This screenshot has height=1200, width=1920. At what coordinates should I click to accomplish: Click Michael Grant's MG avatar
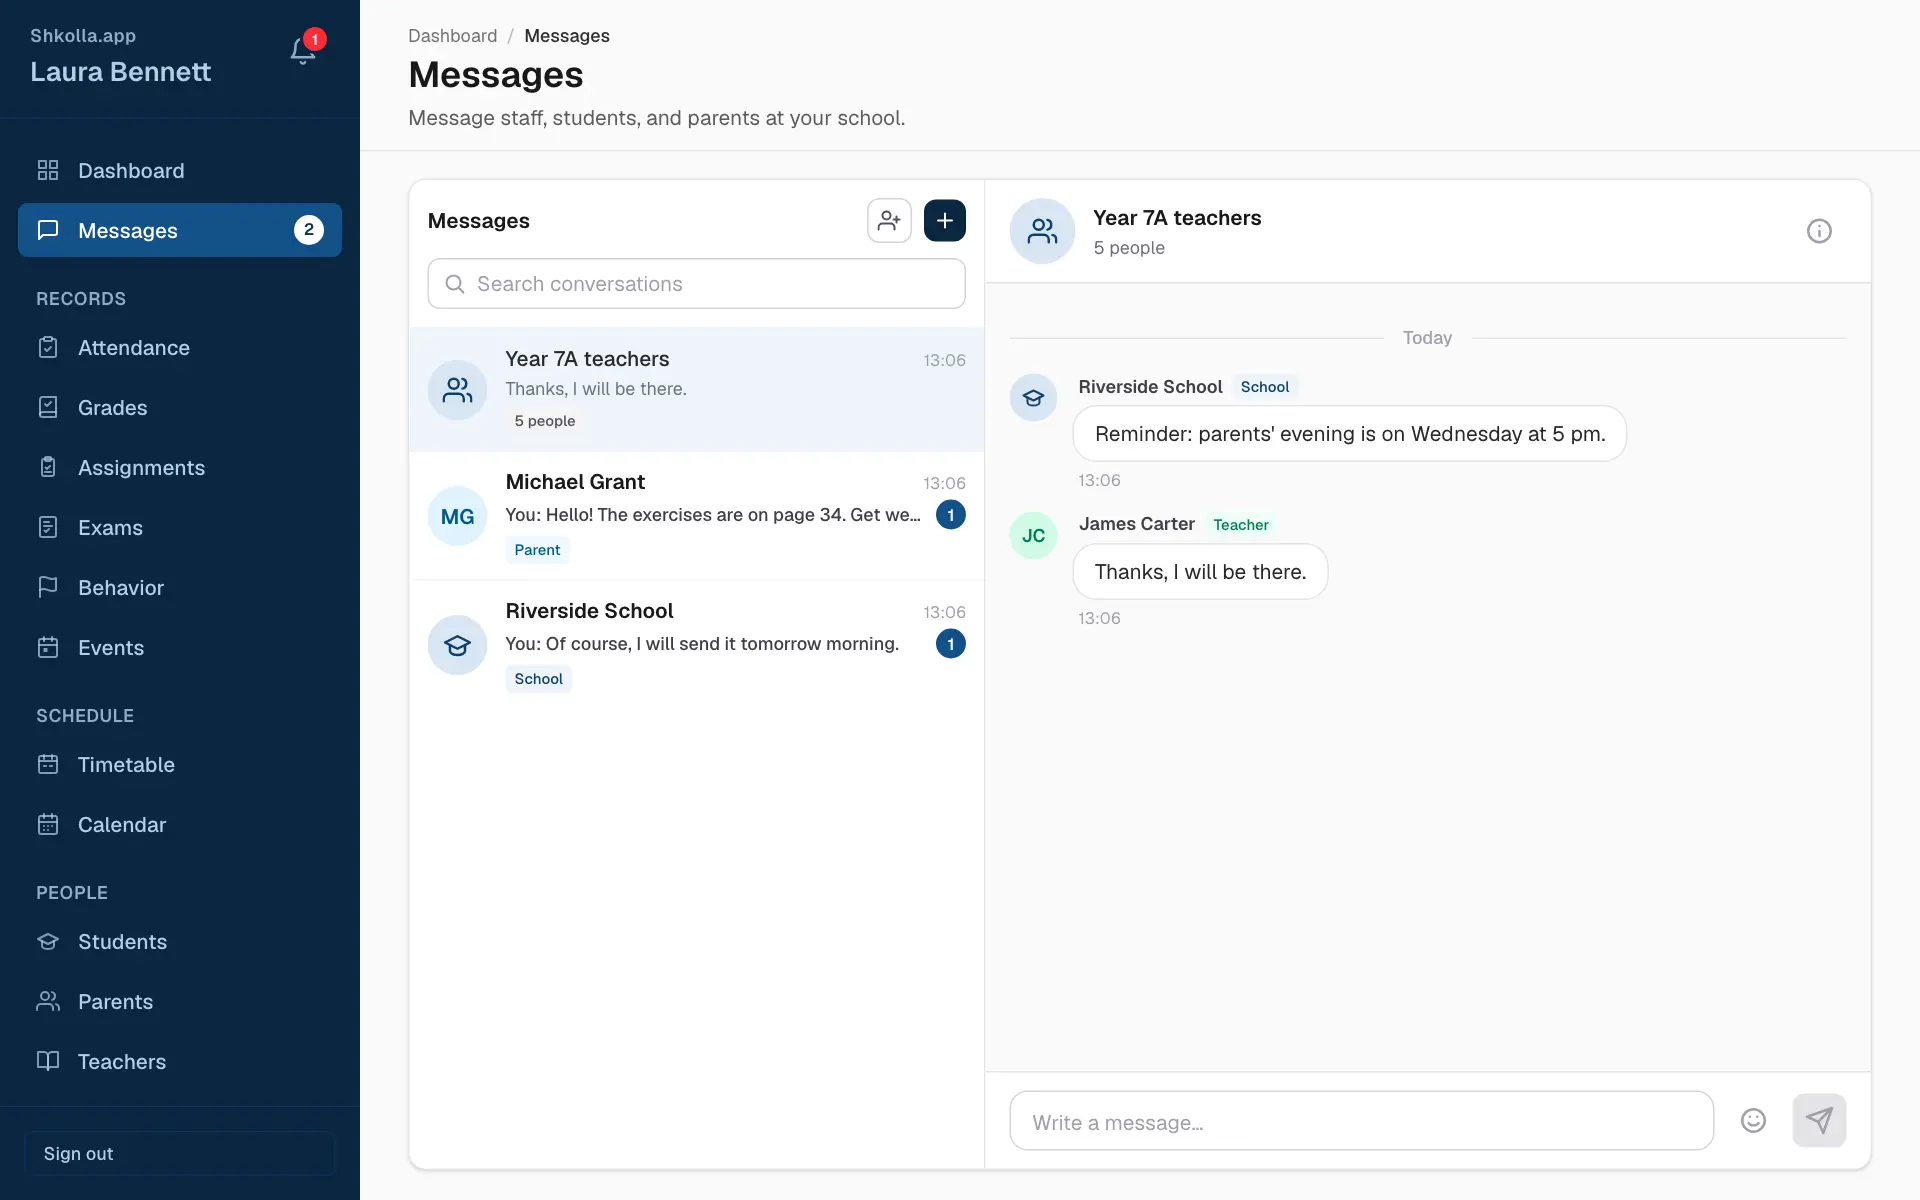coord(457,516)
